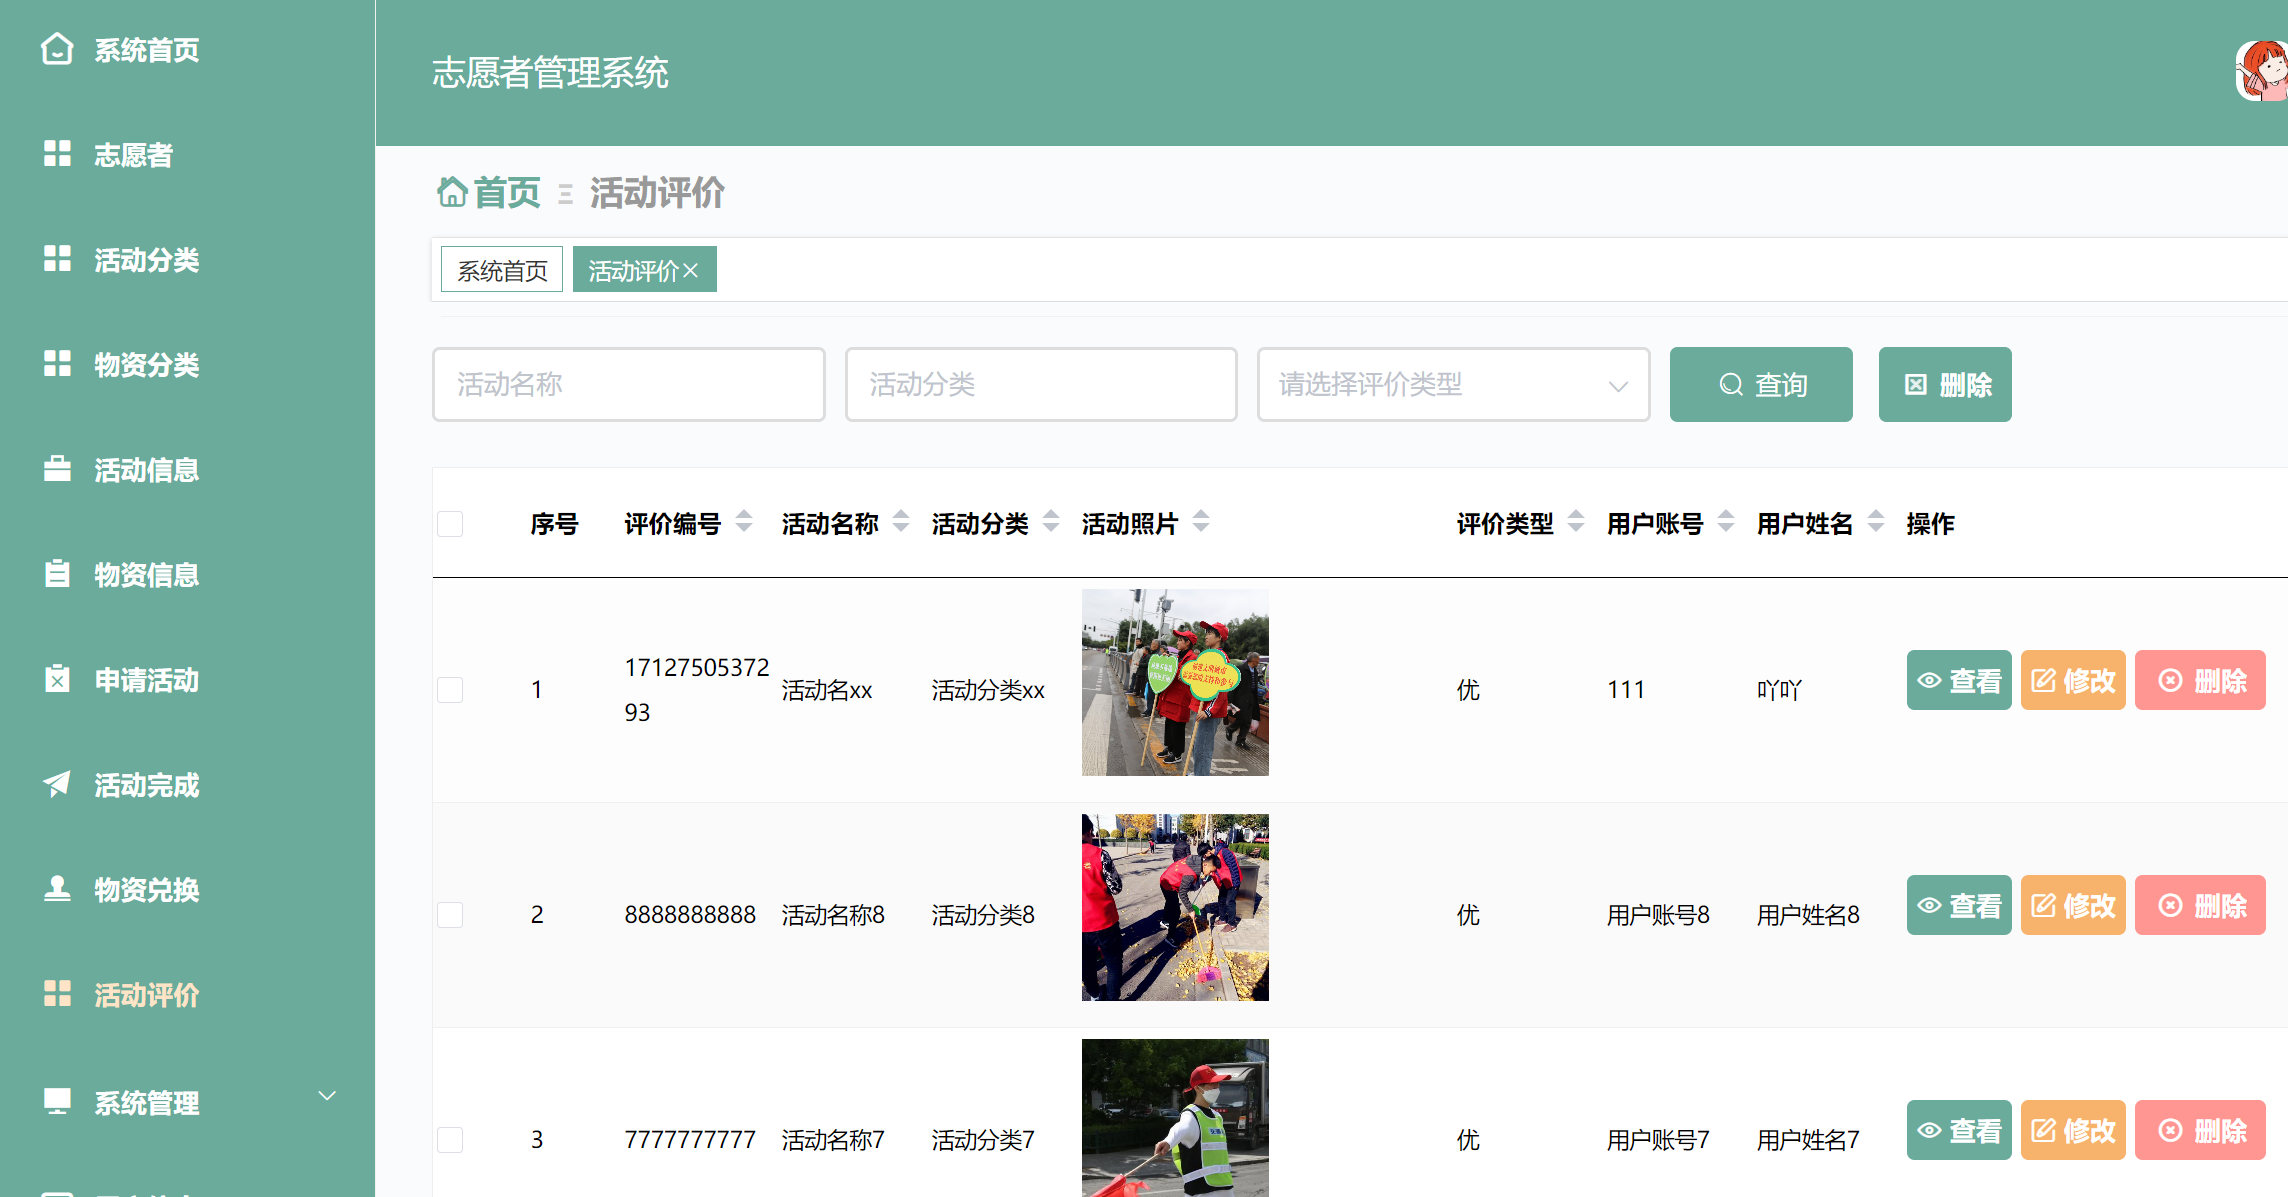Screen dimensions: 2288x1197
Task: Click the person icon for 物资兑换
Action: [x=57, y=889]
